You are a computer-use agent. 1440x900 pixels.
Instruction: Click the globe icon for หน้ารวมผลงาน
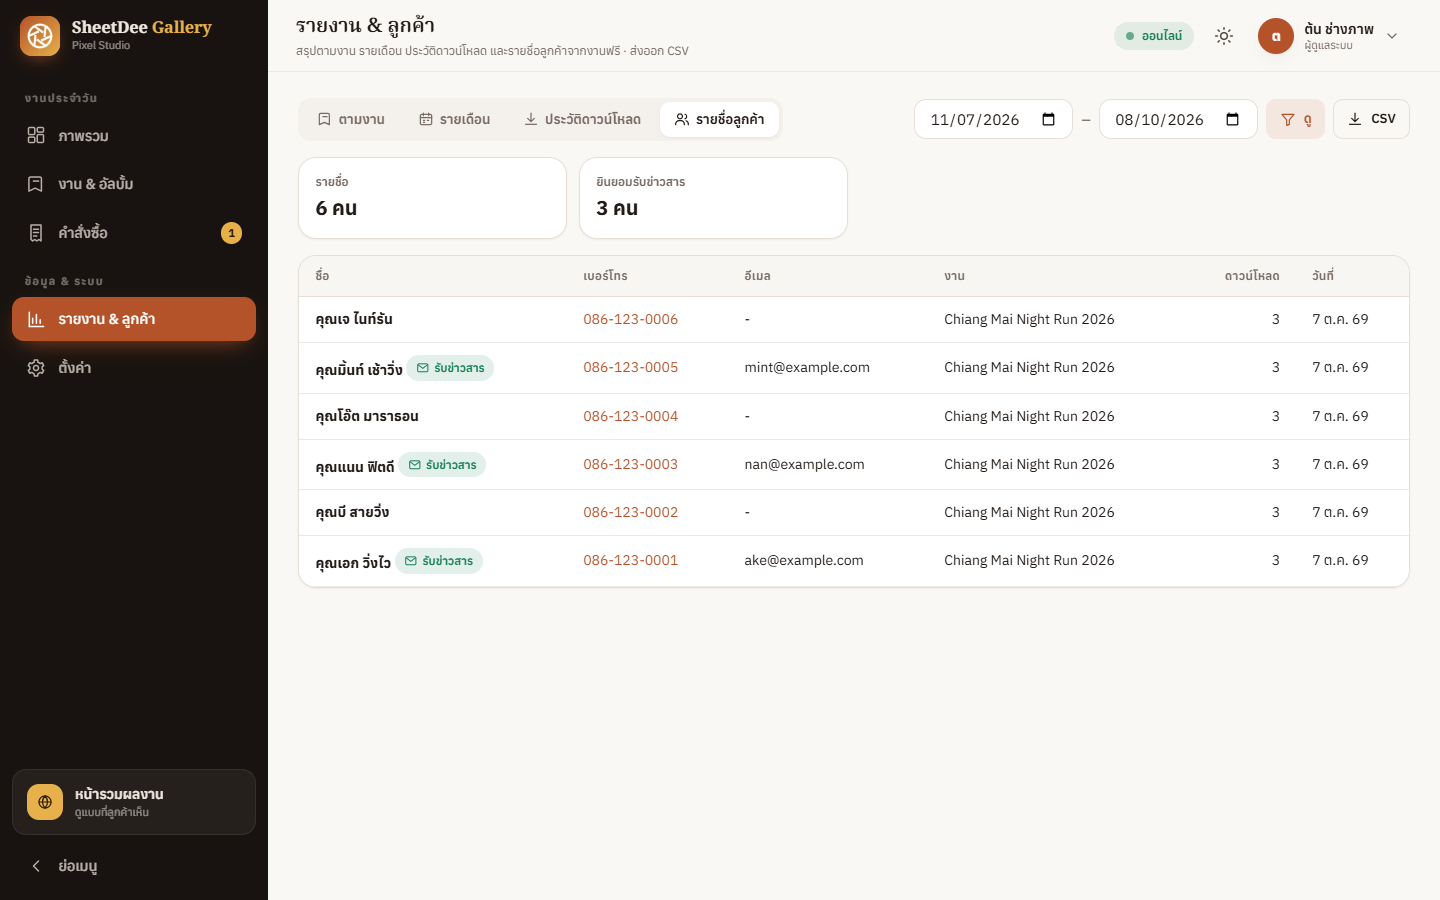click(x=45, y=802)
